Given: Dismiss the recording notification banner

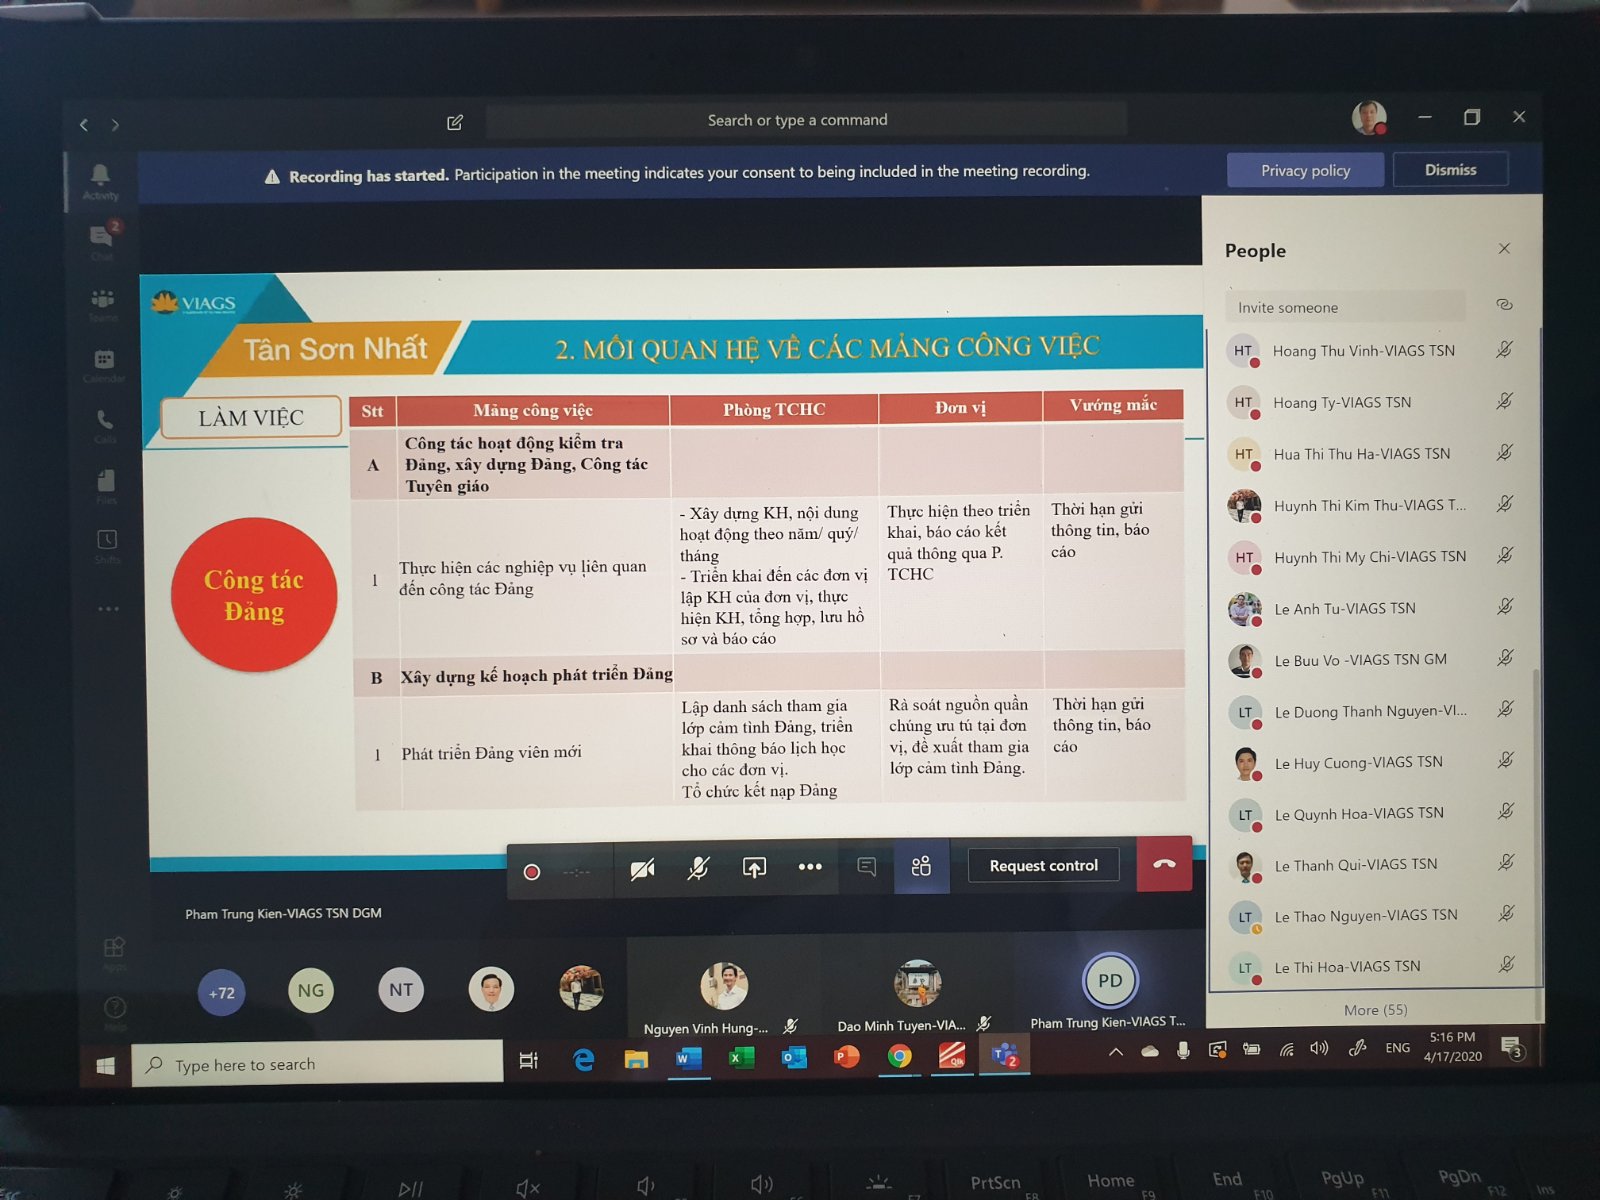Looking at the screenshot, I should (x=1450, y=169).
